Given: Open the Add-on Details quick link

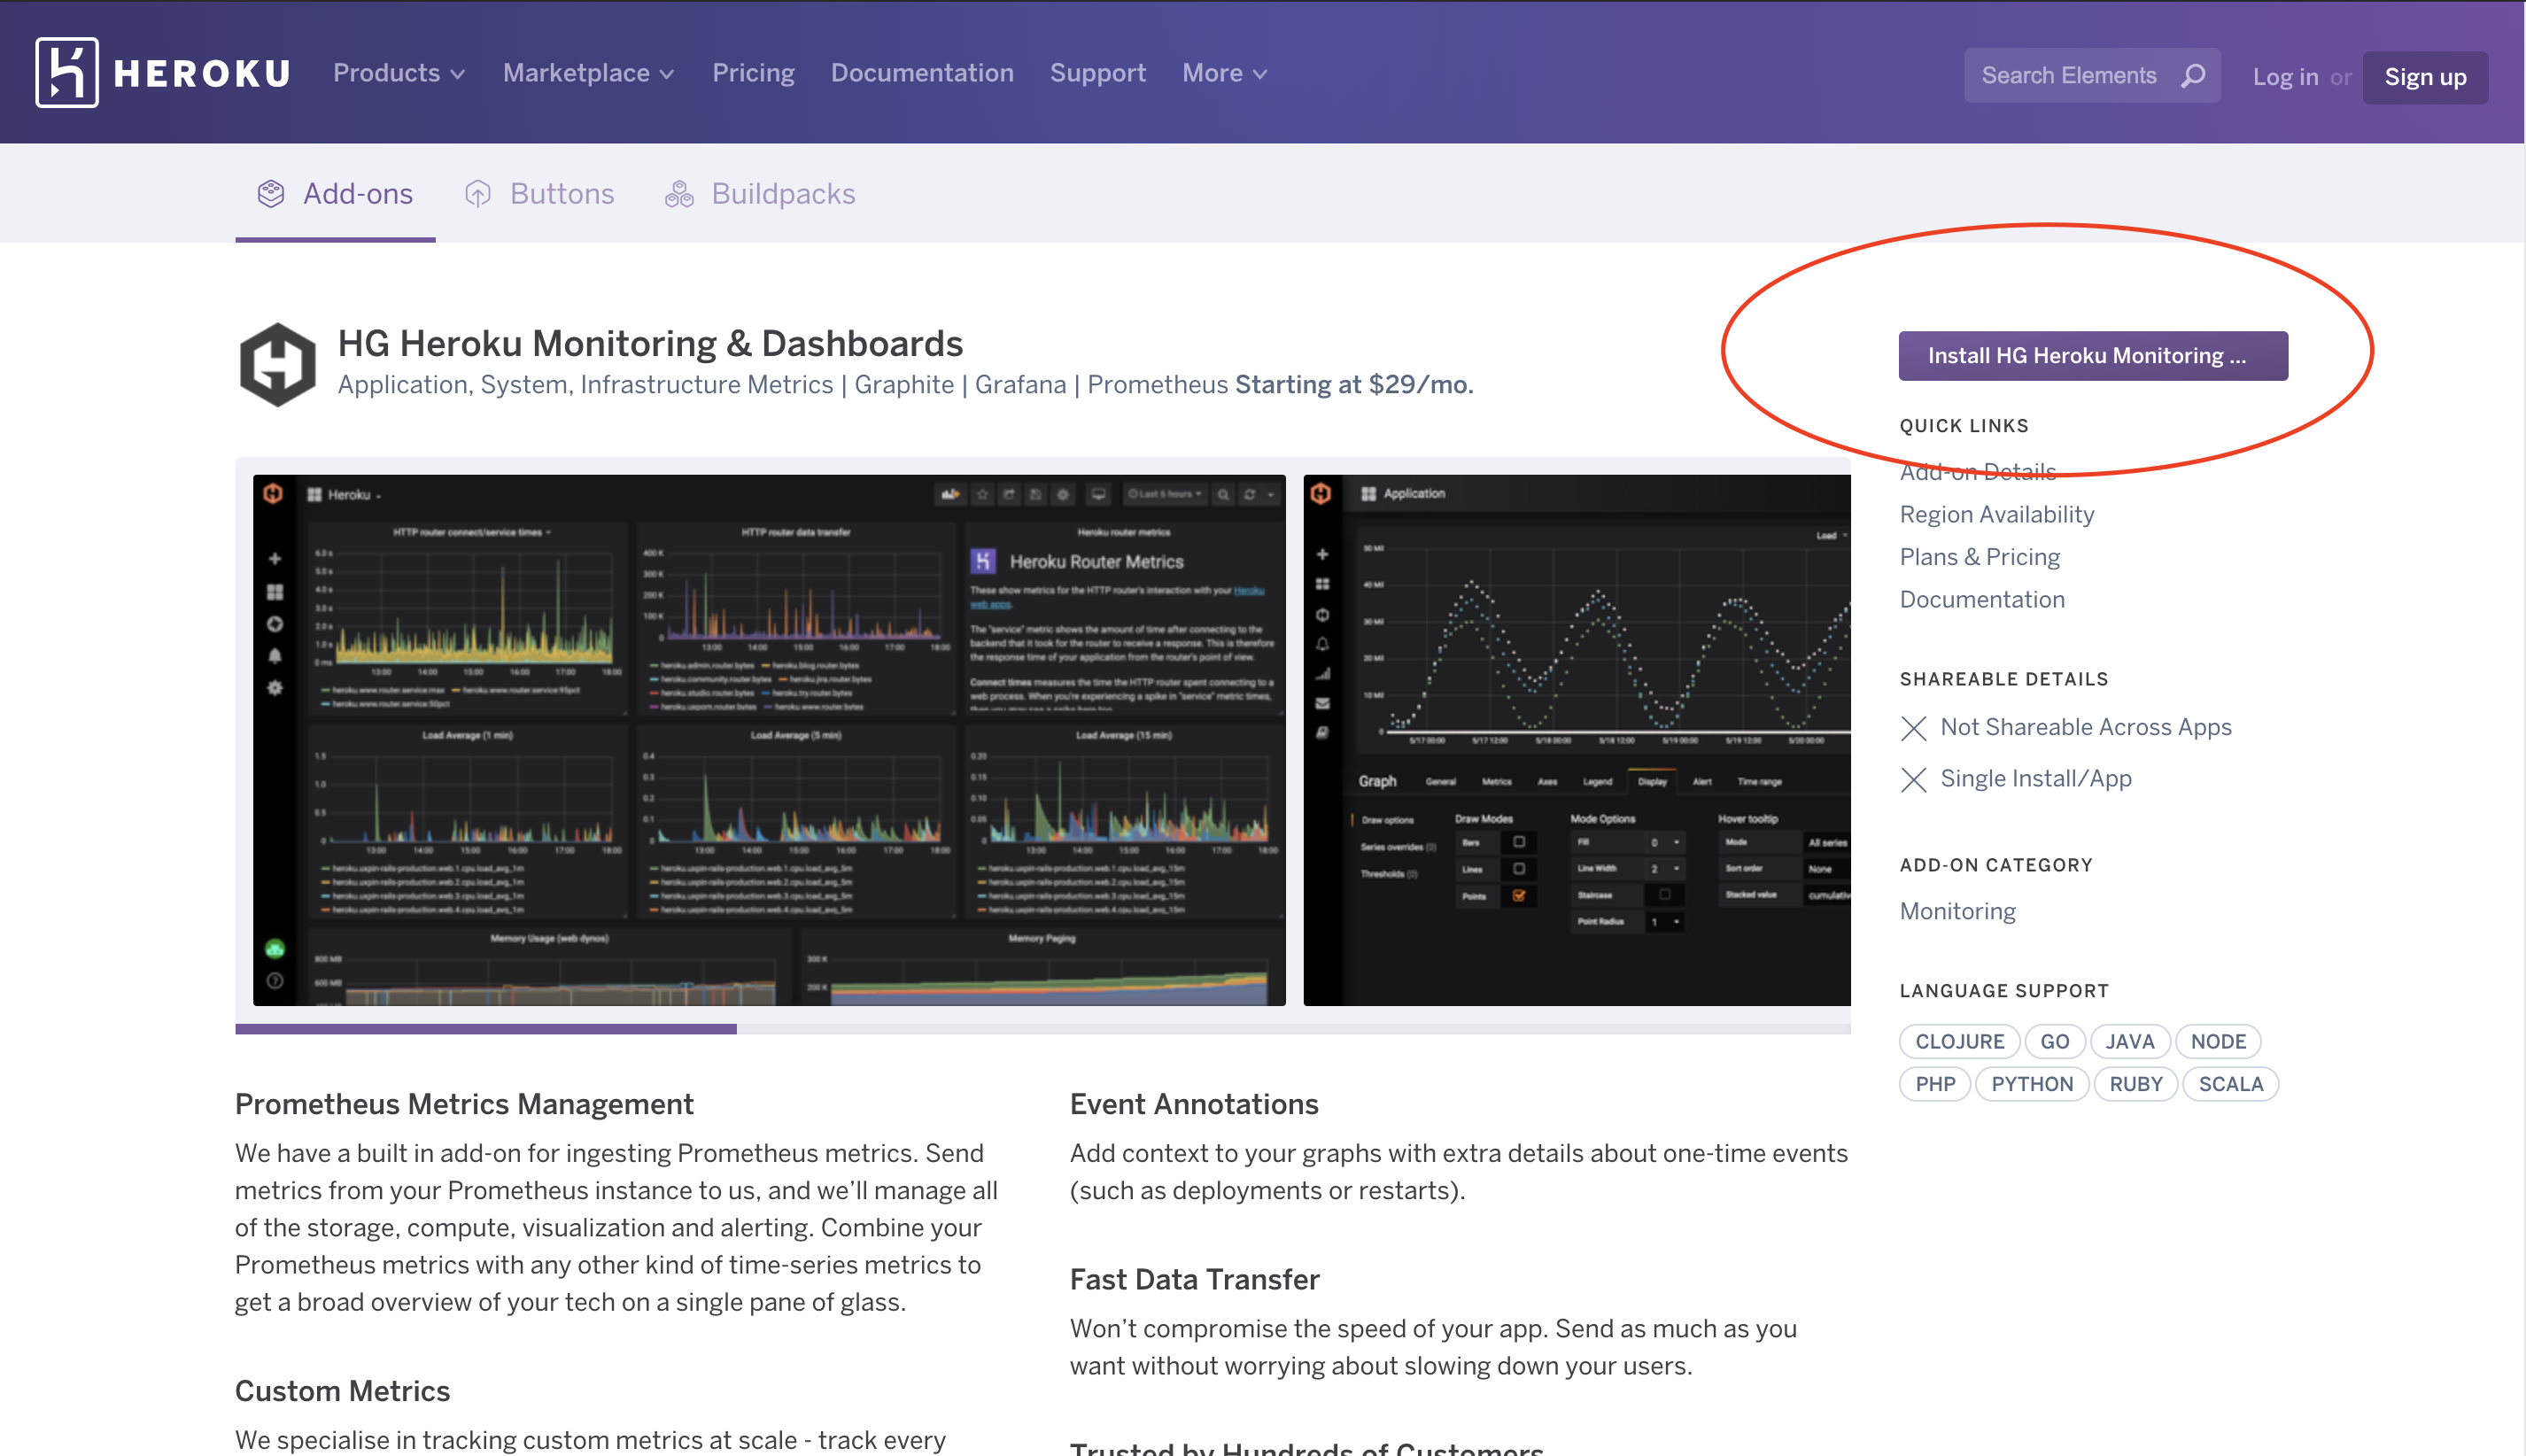Looking at the screenshot, I should (x=1978, y=471).
